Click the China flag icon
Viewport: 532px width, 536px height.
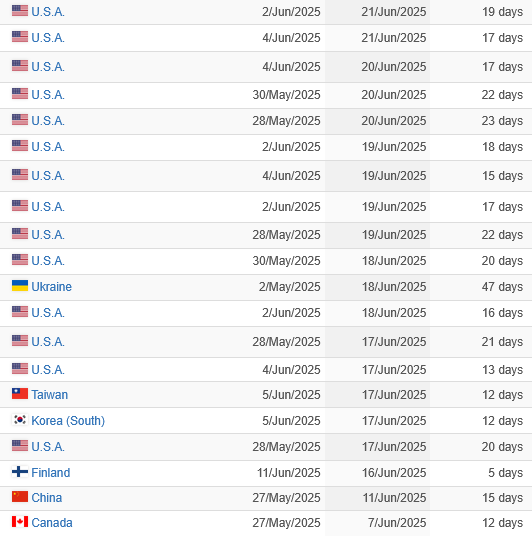[20, 496]
